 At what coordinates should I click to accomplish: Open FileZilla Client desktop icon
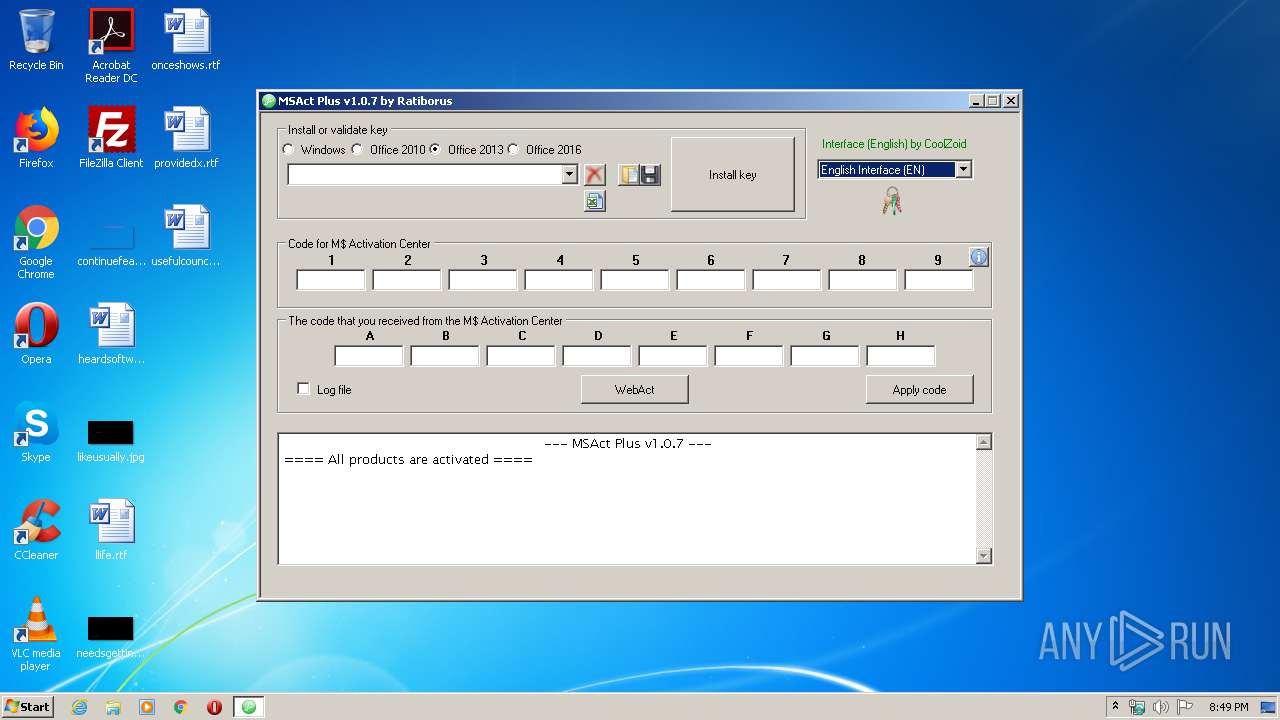tap(111, 138)
